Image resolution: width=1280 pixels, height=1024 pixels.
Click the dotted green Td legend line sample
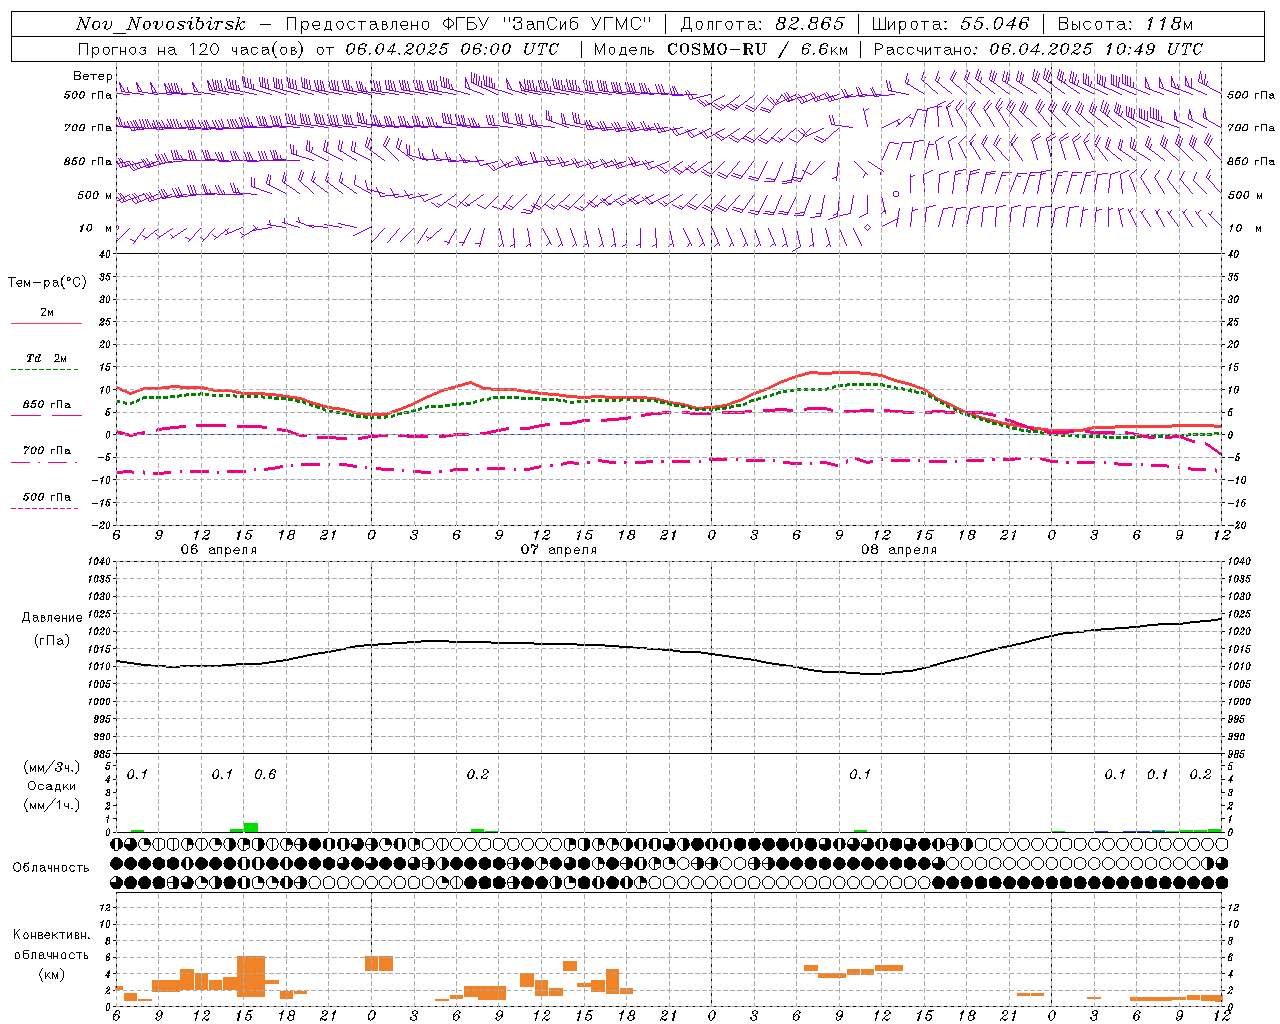click(44, 370)
